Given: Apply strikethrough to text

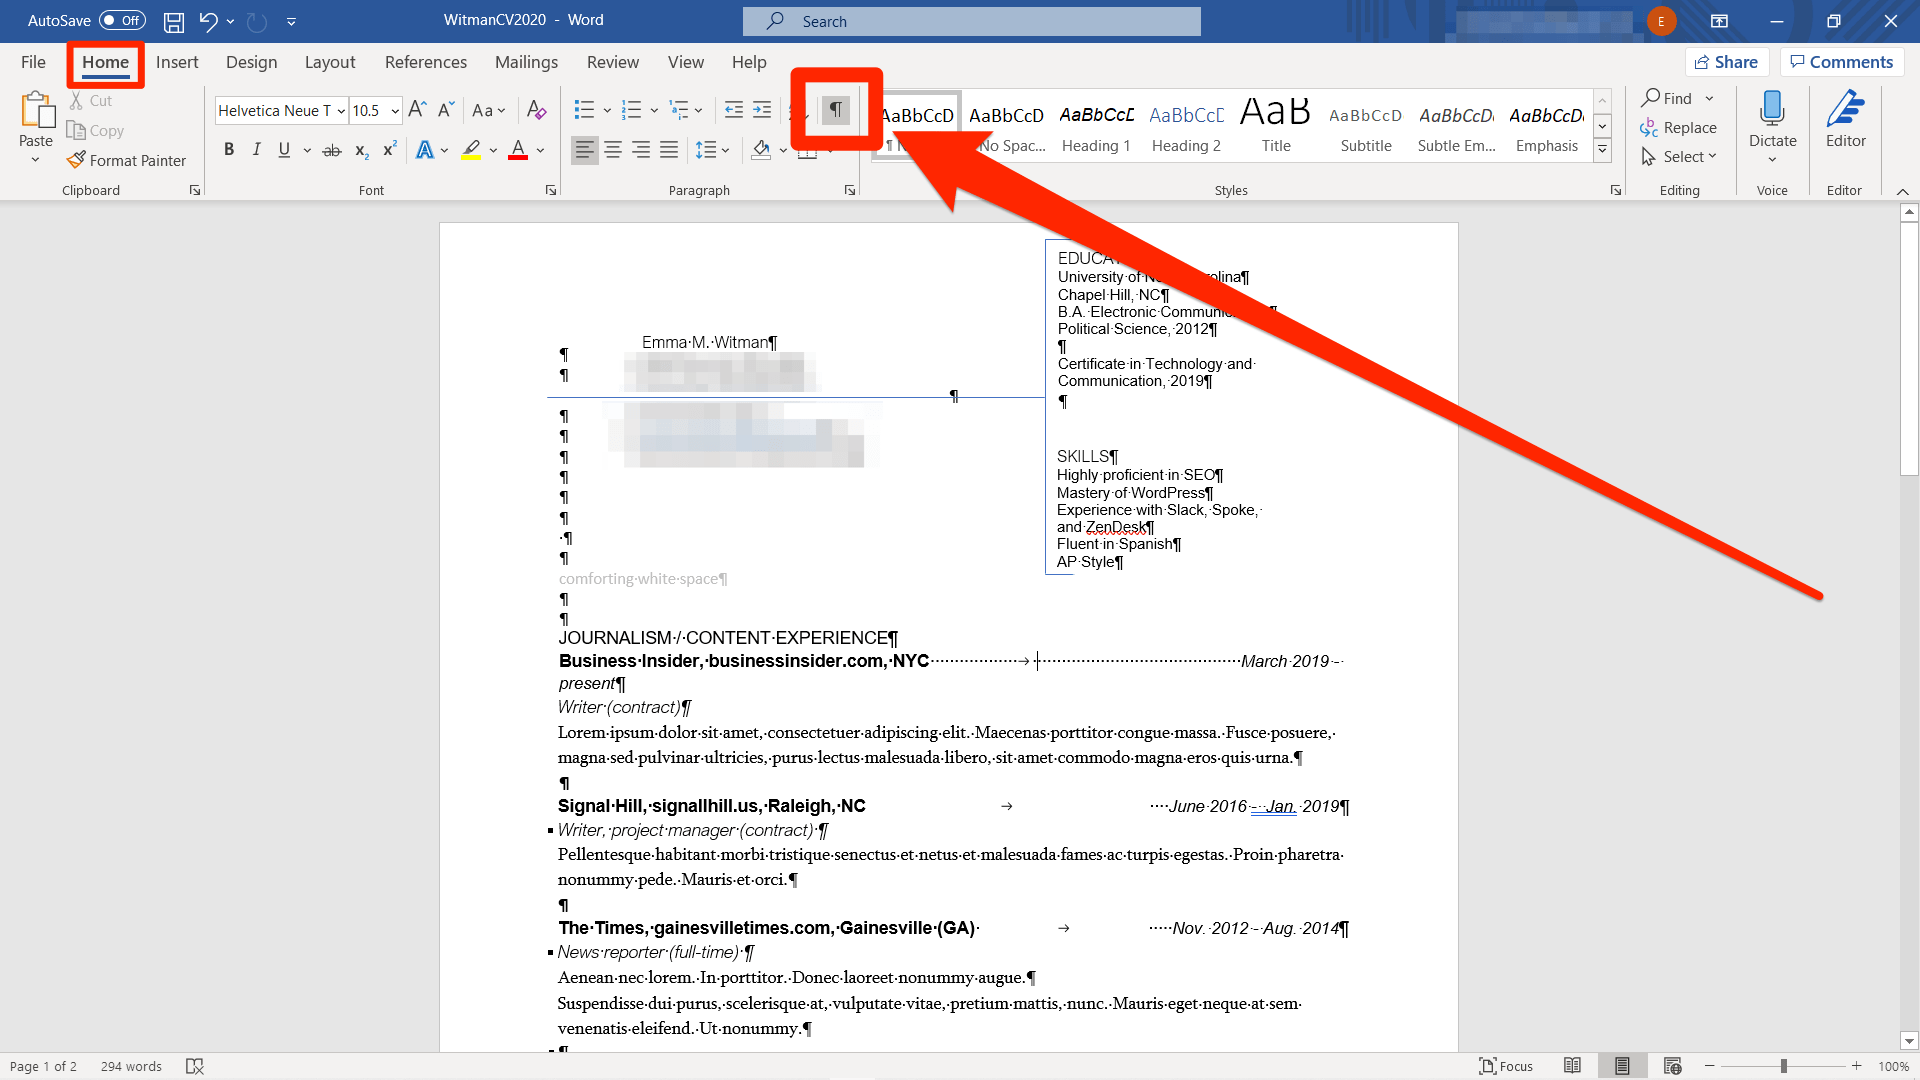Looking at the screenshot, I should (x=331, y=149).
